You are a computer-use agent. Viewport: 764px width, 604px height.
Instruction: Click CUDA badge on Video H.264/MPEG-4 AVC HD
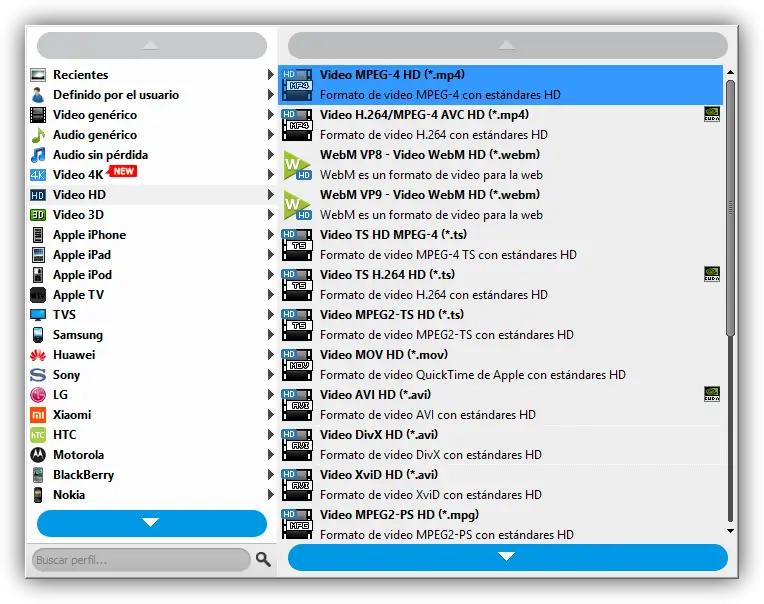pyautogui.click(x=712, y=114)
